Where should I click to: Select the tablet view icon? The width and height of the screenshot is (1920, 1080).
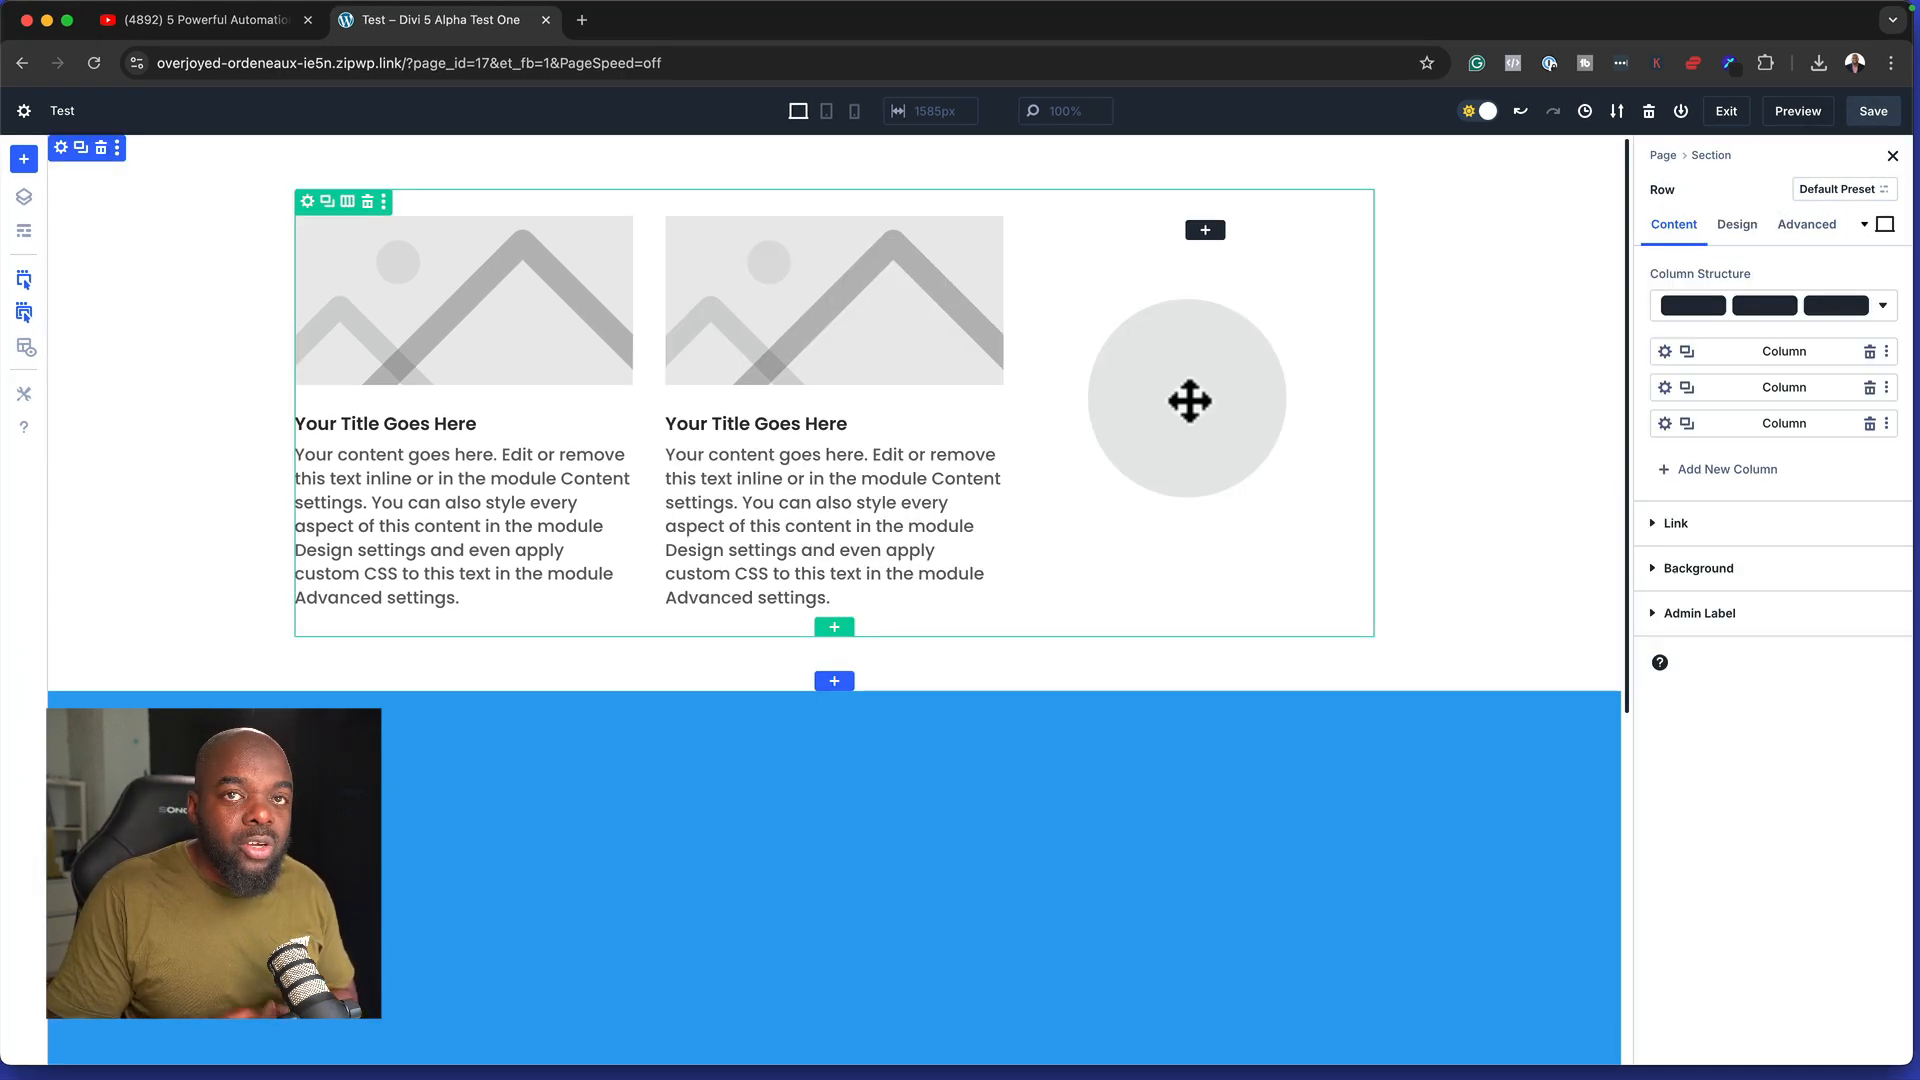click(826, 111)
